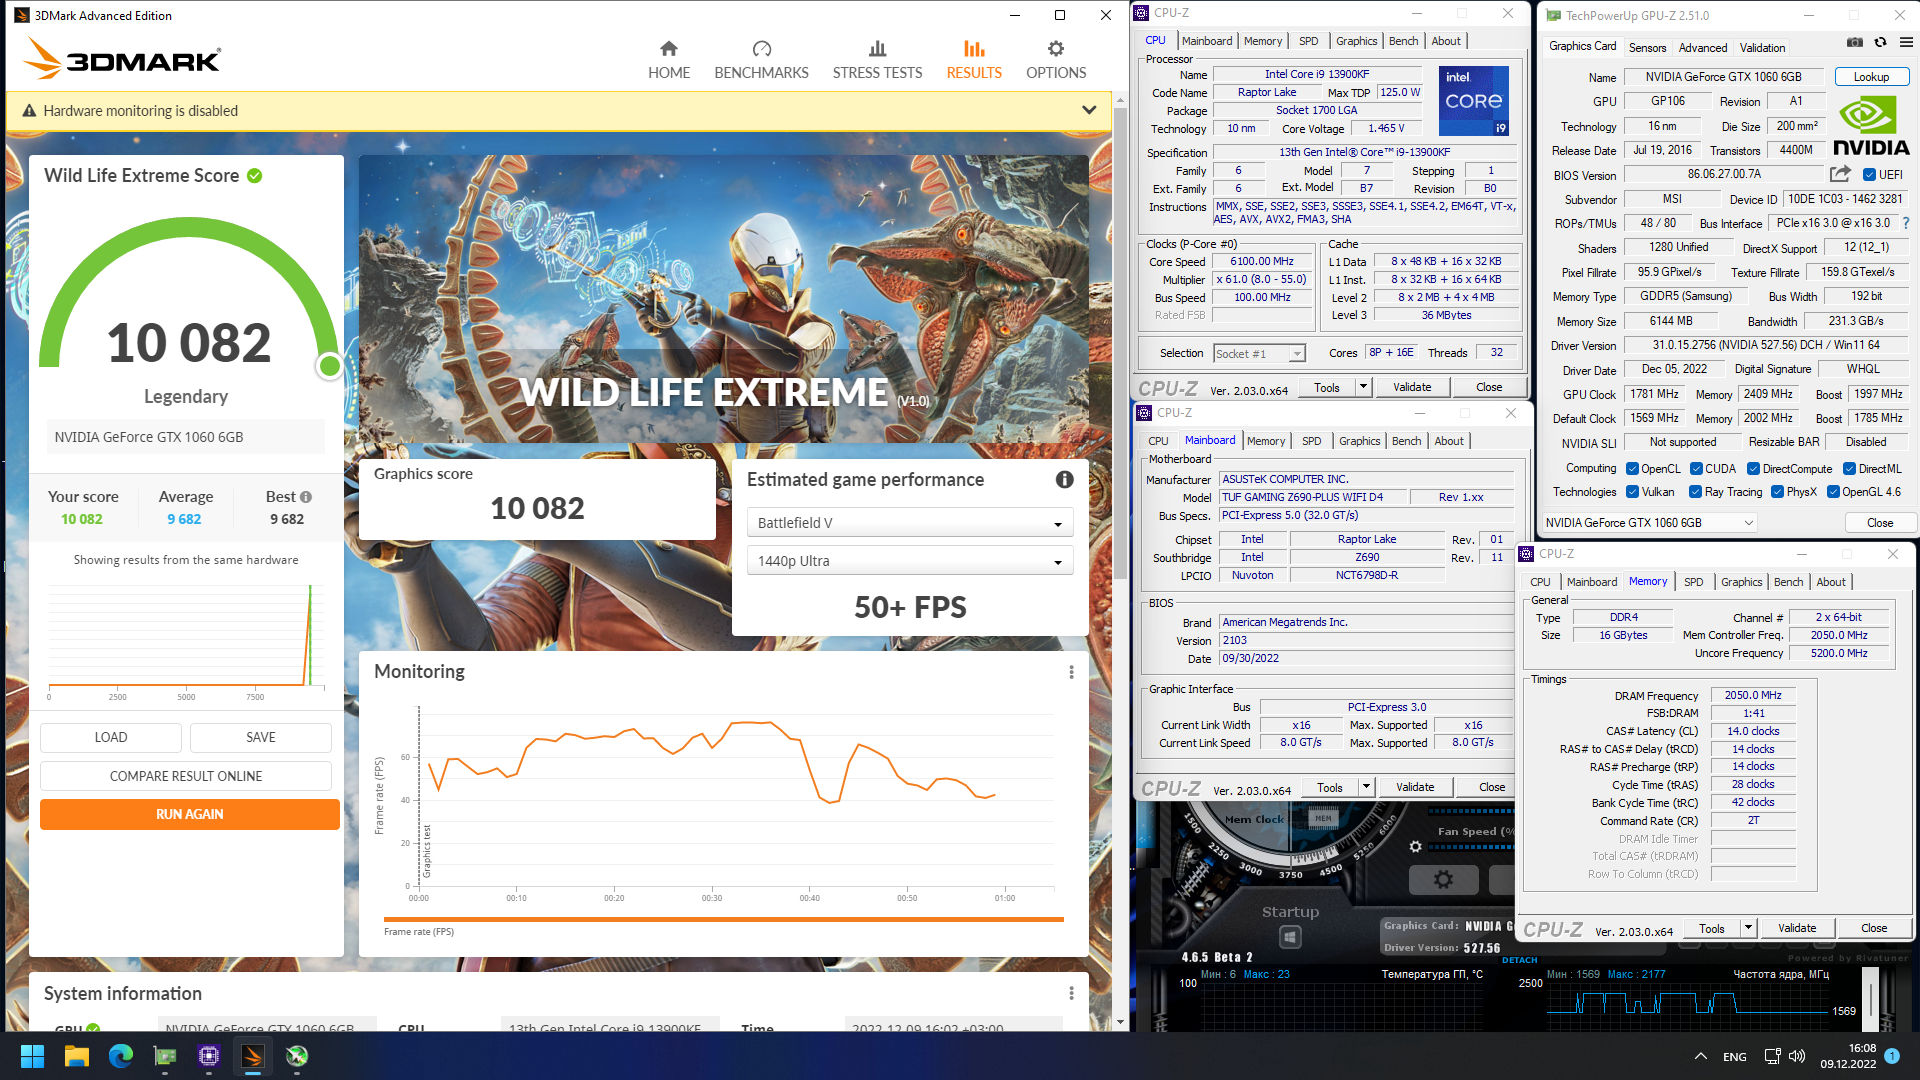Toggle the UEFI checkbox in GPU-Z

click(1869, 175)
